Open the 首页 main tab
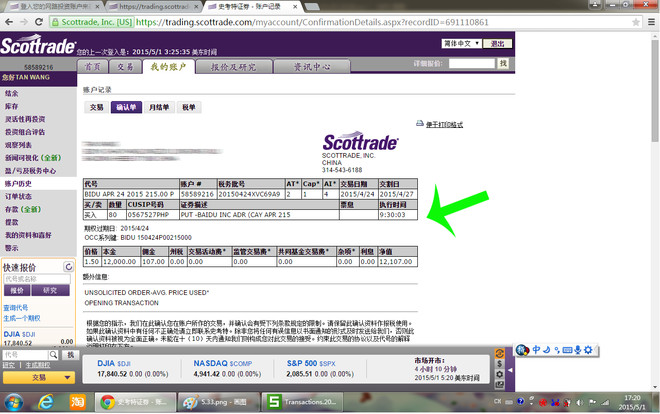 93,66
